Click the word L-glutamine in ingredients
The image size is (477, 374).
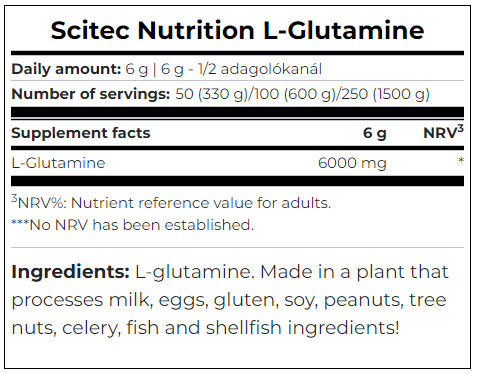[195, 272]
